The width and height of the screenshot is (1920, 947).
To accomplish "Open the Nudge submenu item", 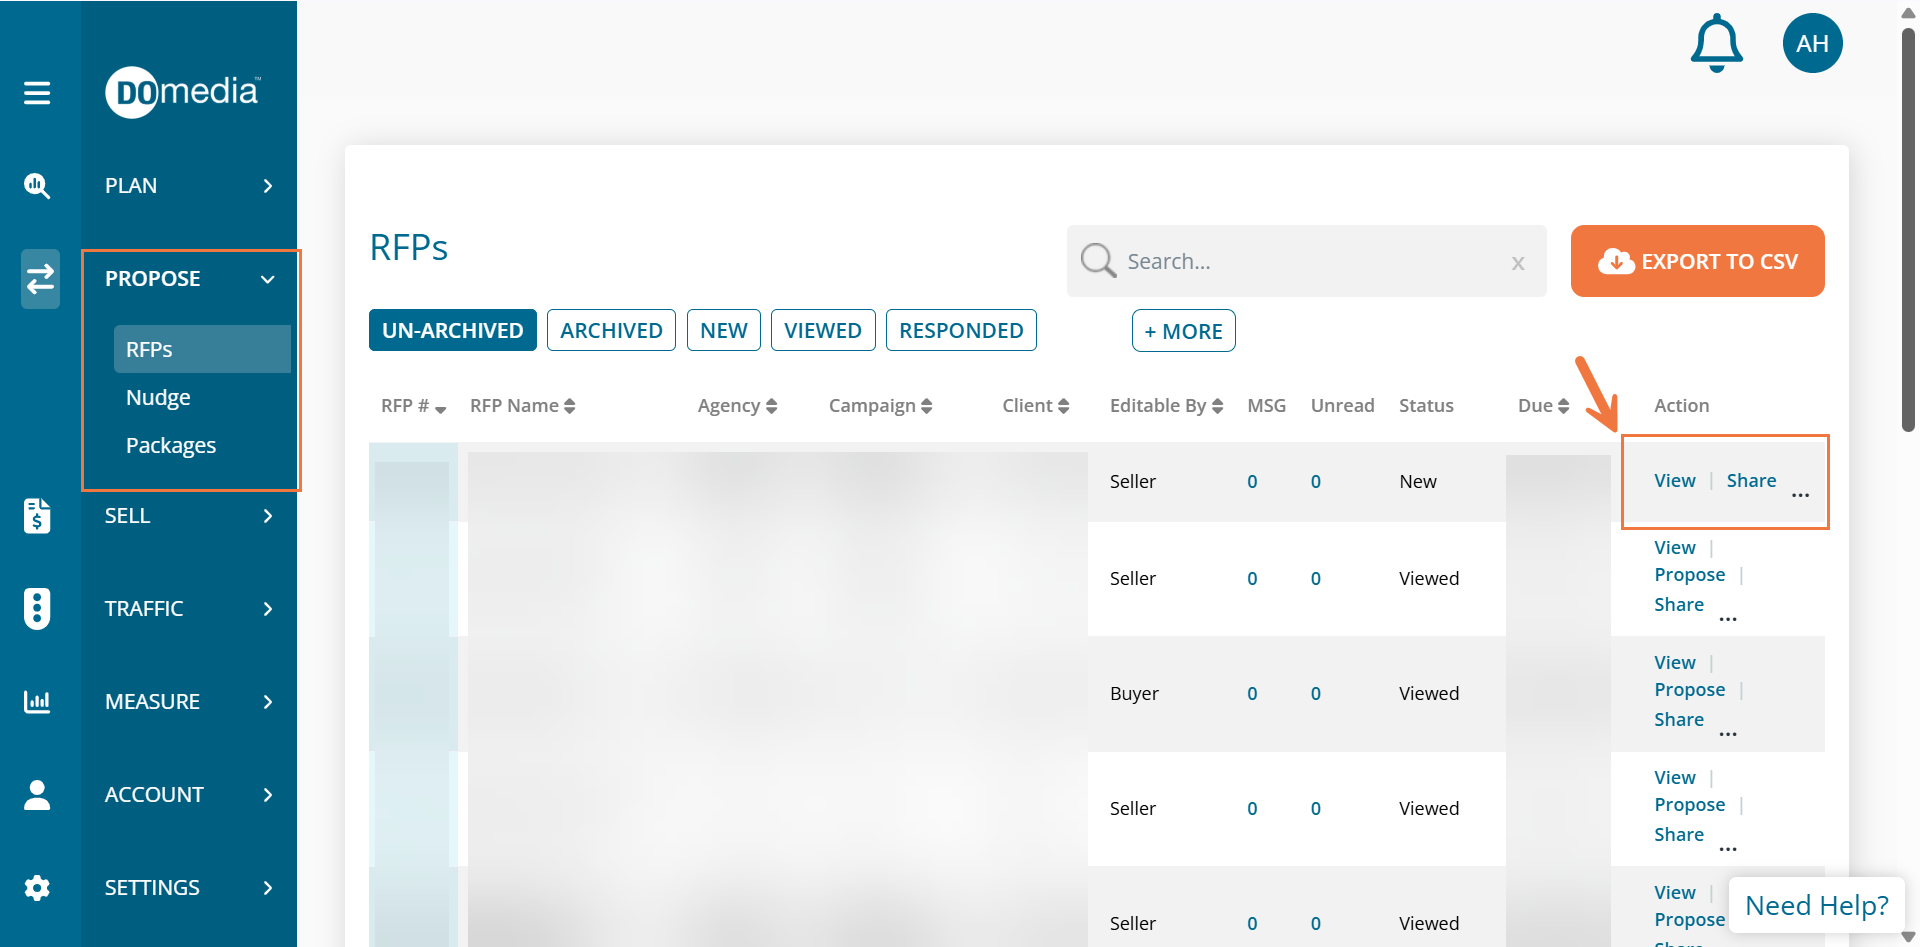I will pyautogui.click(x=158, y=398).
